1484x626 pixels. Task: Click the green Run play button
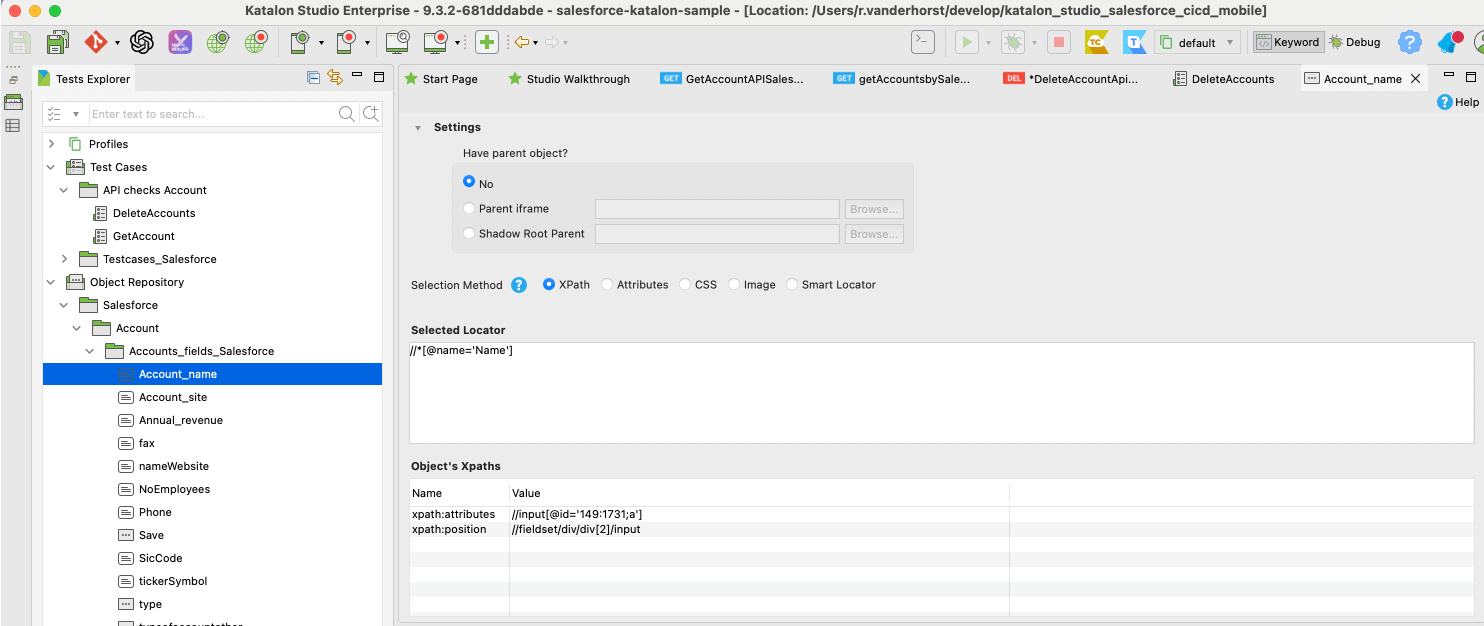(x=967, y=42)
